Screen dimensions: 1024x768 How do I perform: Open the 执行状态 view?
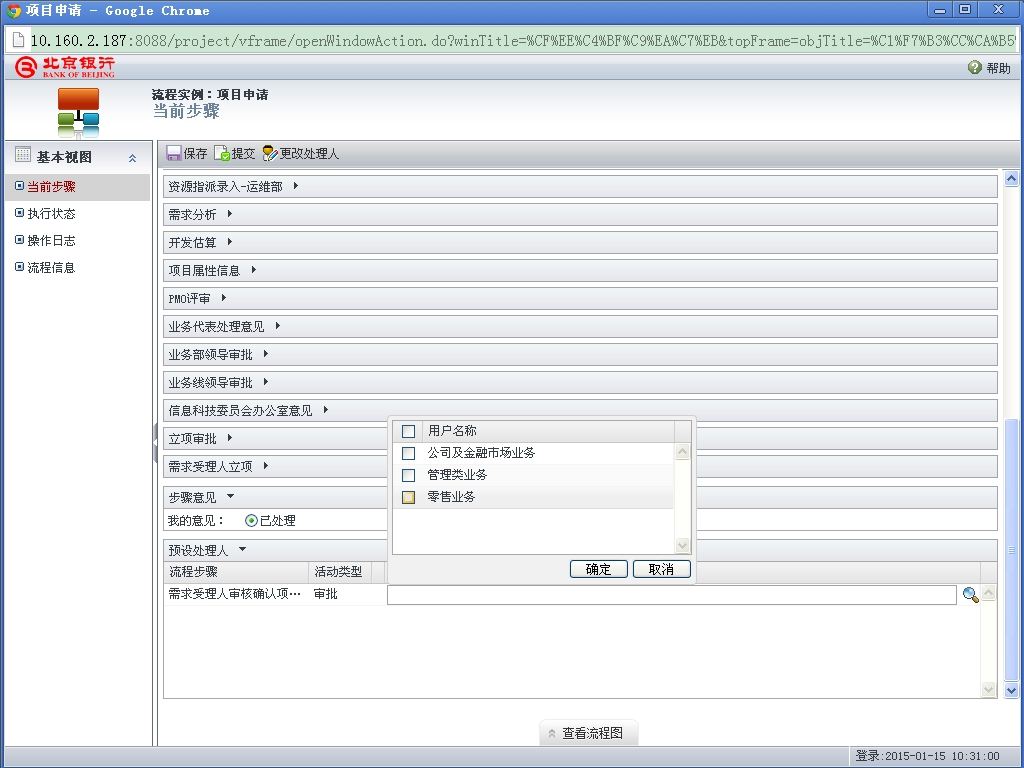tap(52, 214)
